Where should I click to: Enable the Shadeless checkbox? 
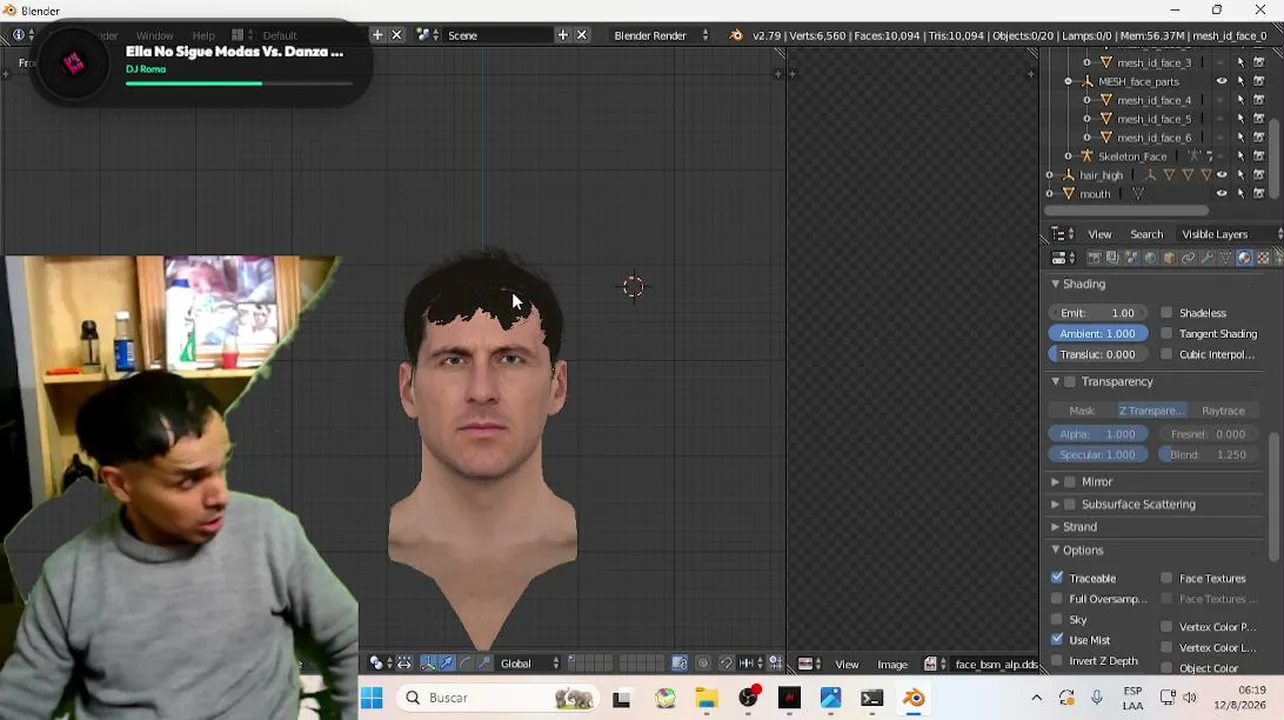coord(1166,313)
